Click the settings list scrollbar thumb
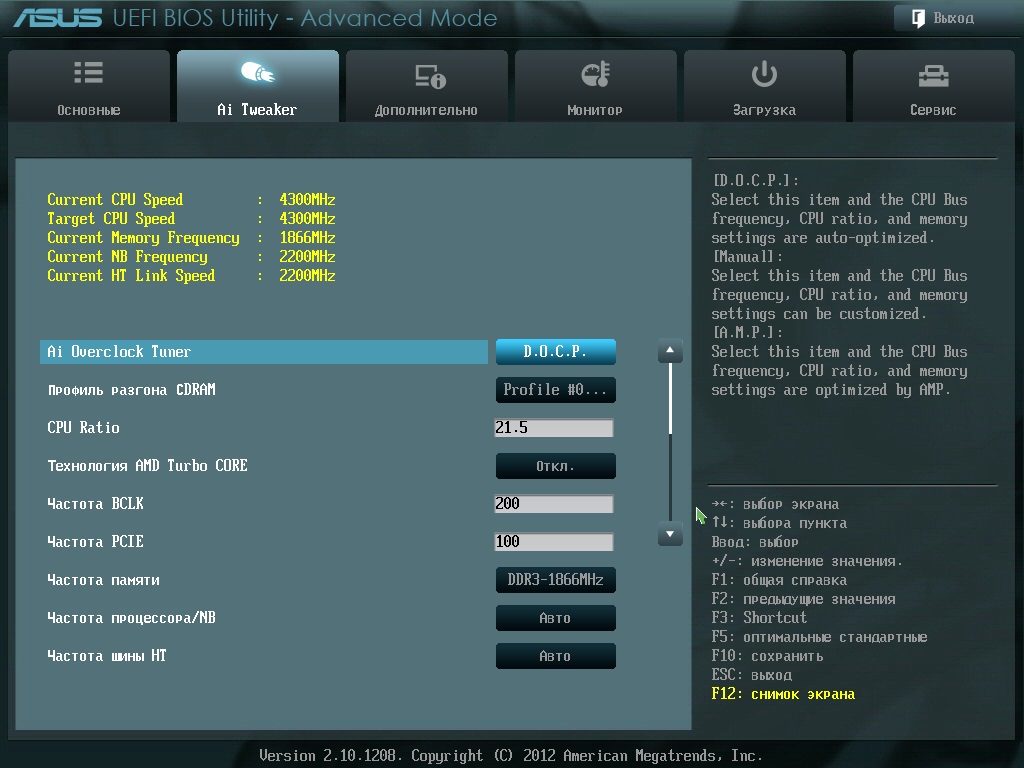1024x768 pixels. (x=670, y=398)
